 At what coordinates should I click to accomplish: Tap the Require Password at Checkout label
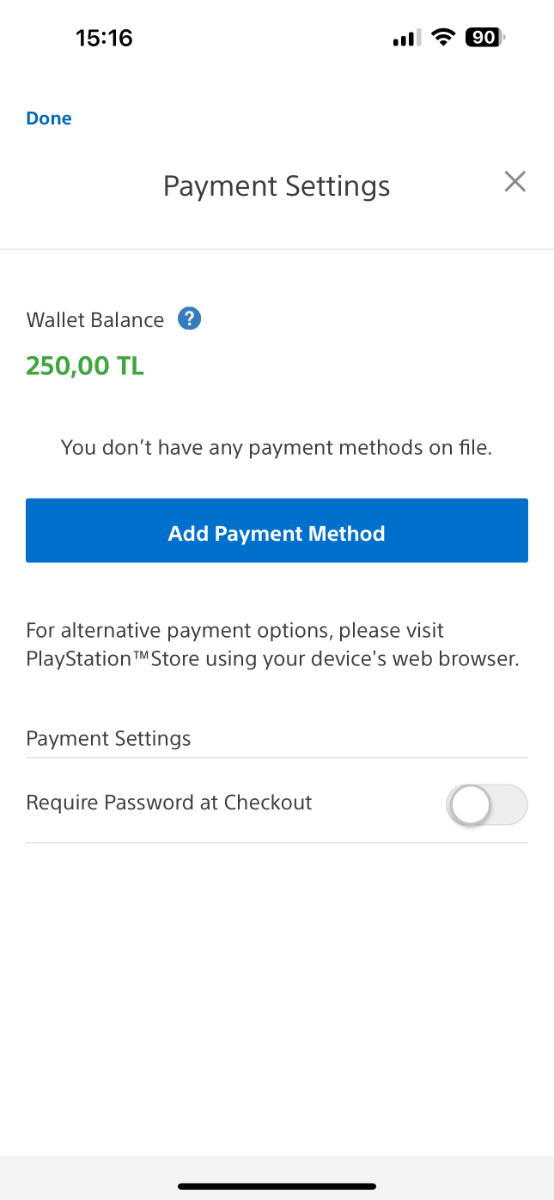(x=169, y=803)
